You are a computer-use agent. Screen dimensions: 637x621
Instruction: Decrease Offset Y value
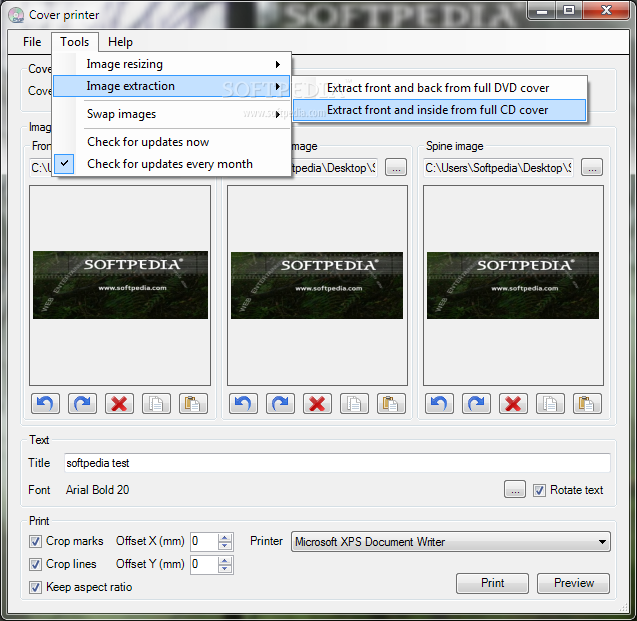pos(224,569)
